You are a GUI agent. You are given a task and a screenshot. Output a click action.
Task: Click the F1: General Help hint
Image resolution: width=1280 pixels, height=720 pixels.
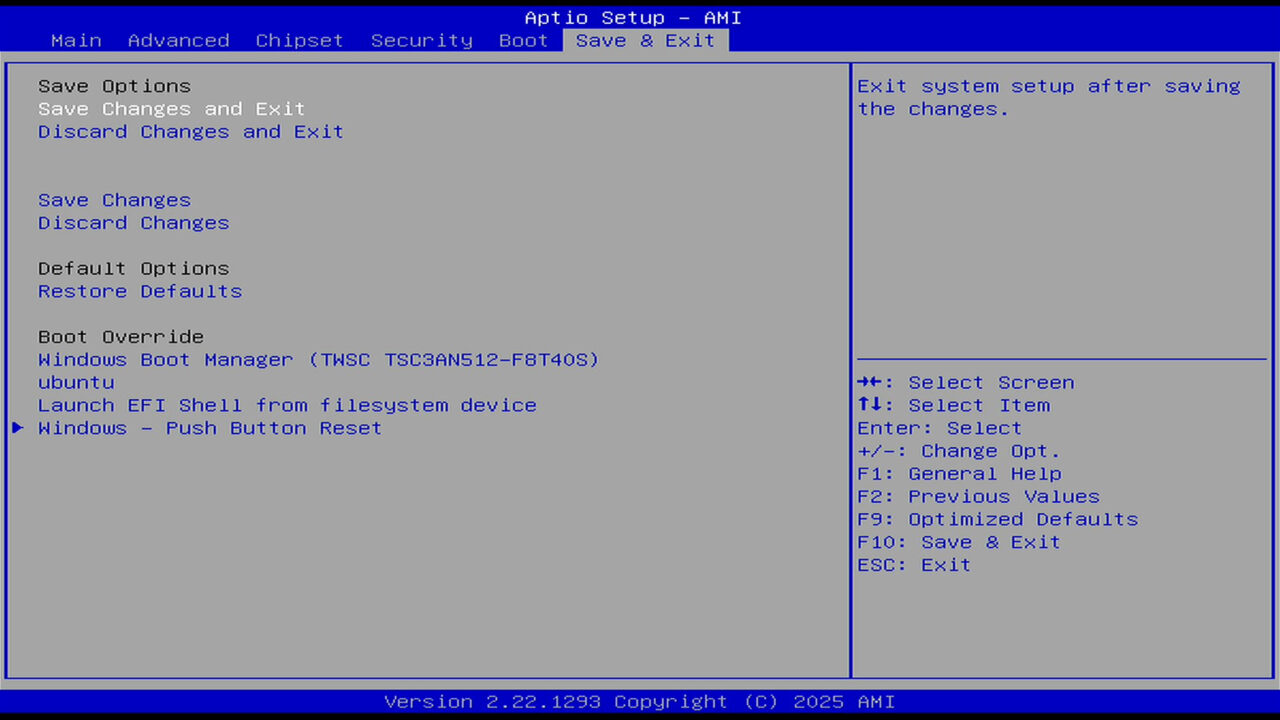[x=959, y=474]
